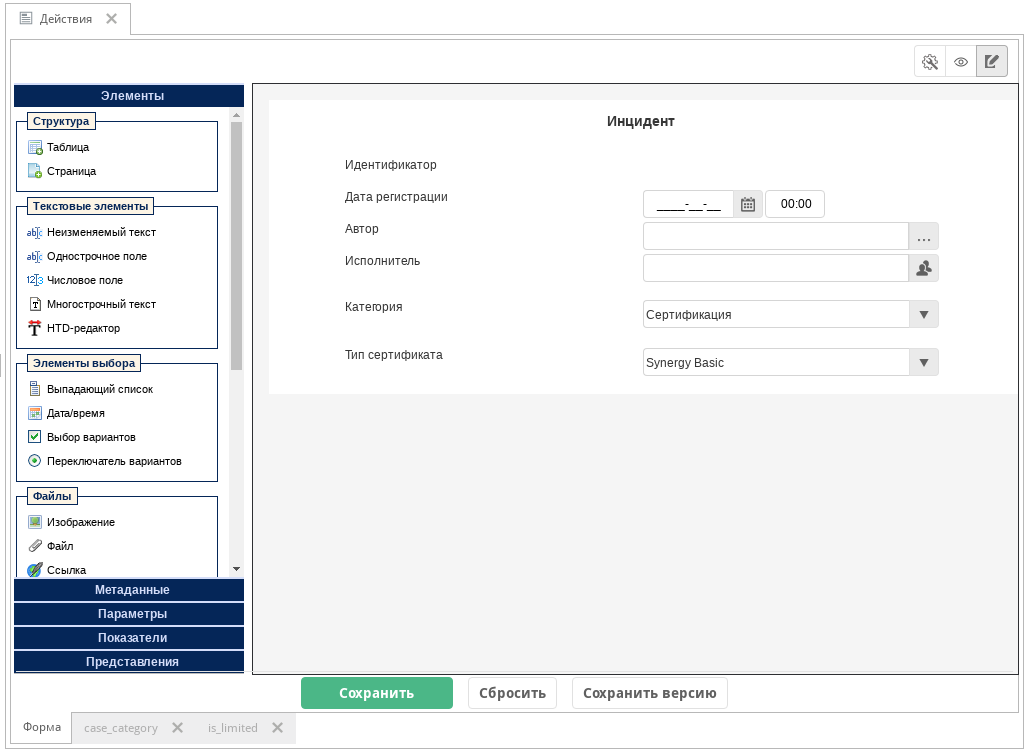Expand the Категория dropdown arrow

coord(924,314)
